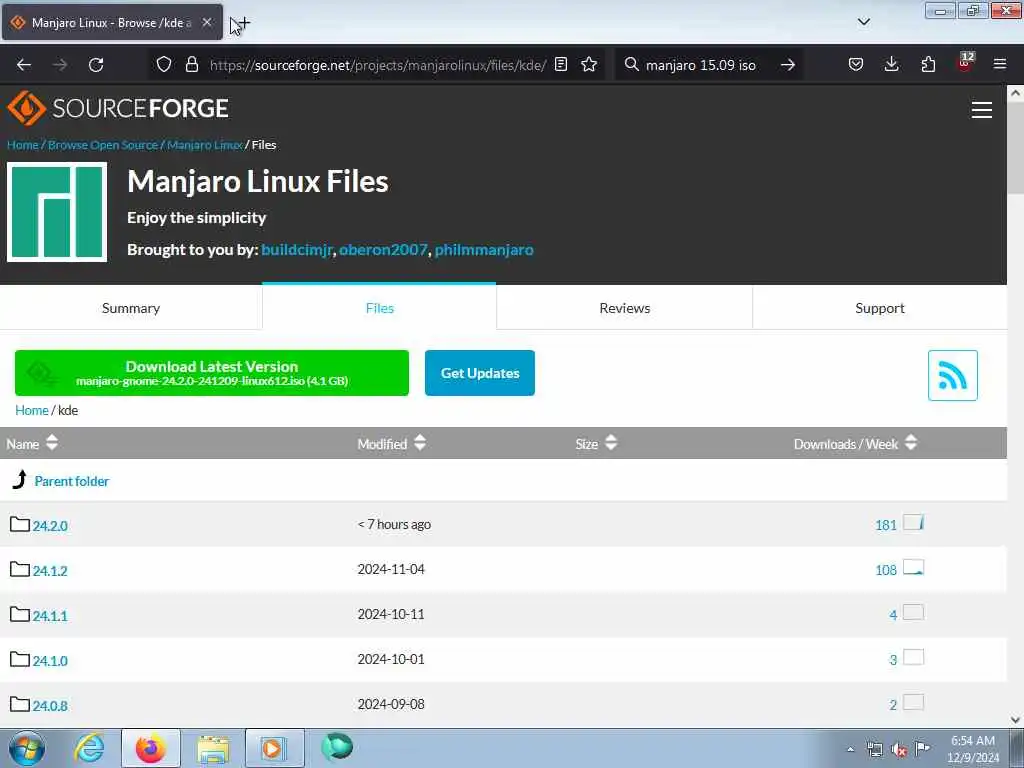Screen dimensions: 1024x768
Task: Open the extensions puzzle icon
Action: 928,64
